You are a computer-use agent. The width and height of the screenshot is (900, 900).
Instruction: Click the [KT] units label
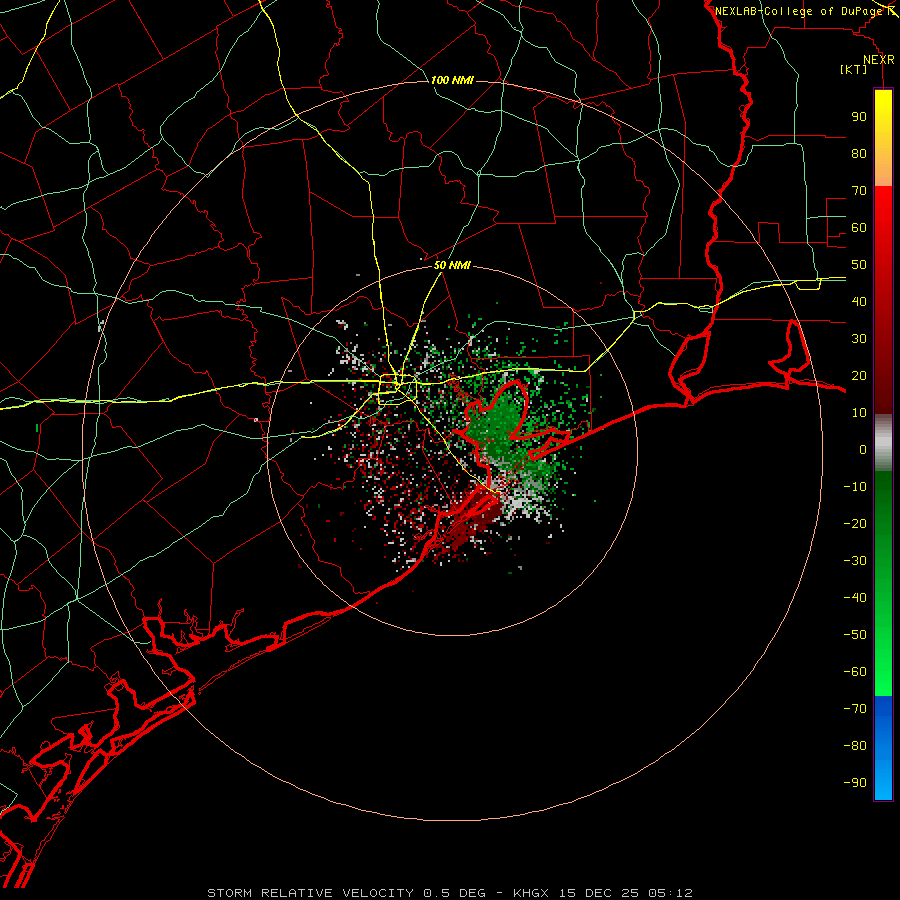(x=854, y=69)
